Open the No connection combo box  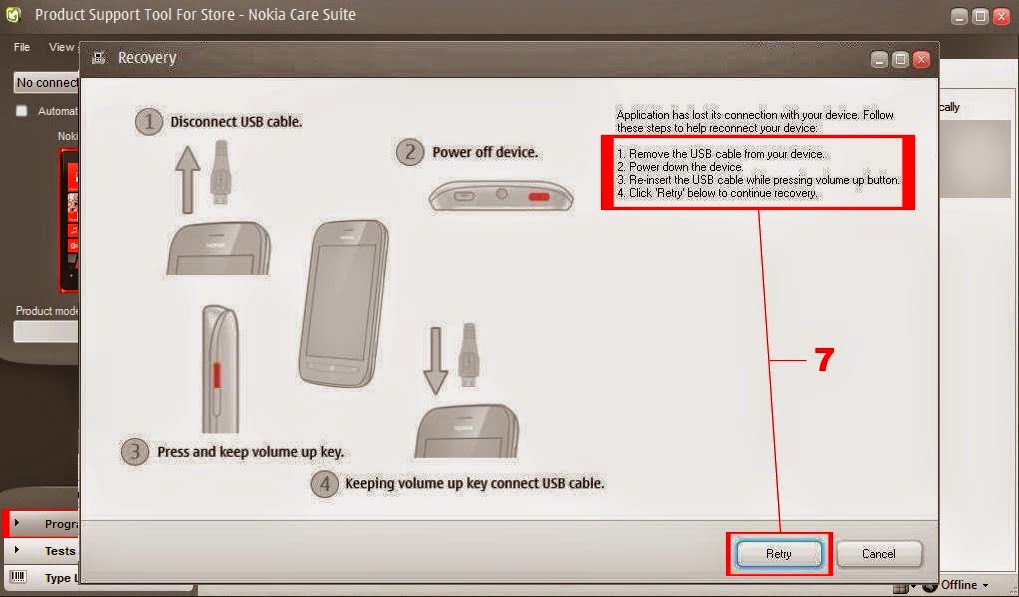(44, 82)
